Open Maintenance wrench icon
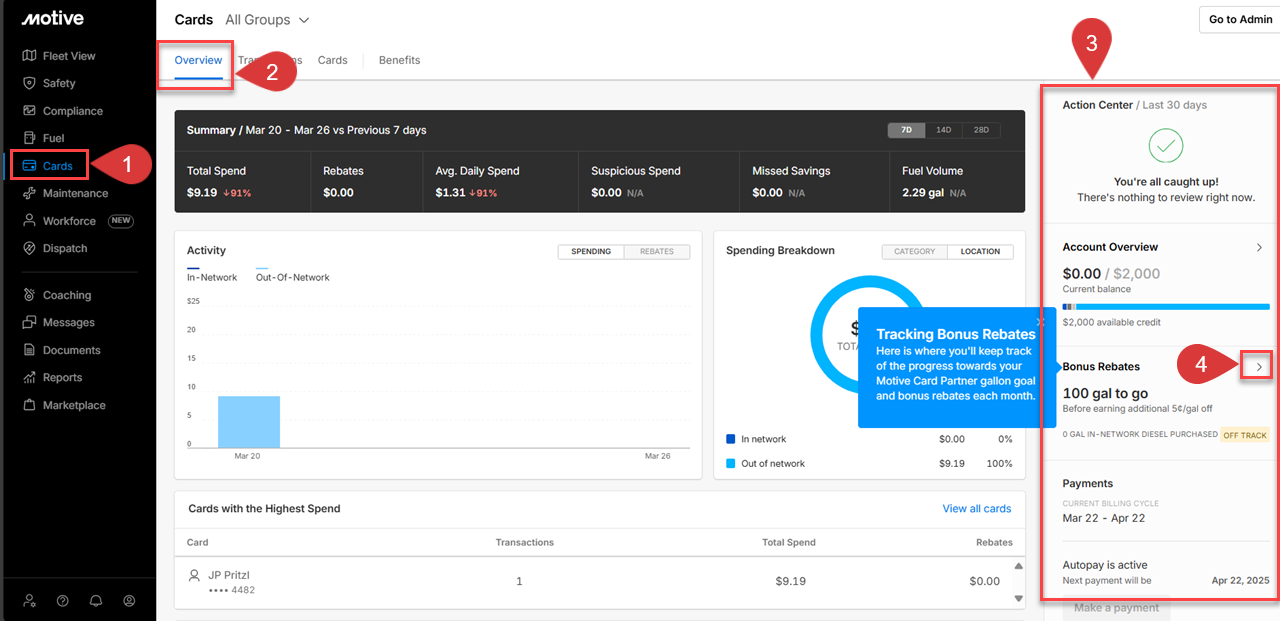The height and width of the screenshot is (621, 1280). [29, 193]
